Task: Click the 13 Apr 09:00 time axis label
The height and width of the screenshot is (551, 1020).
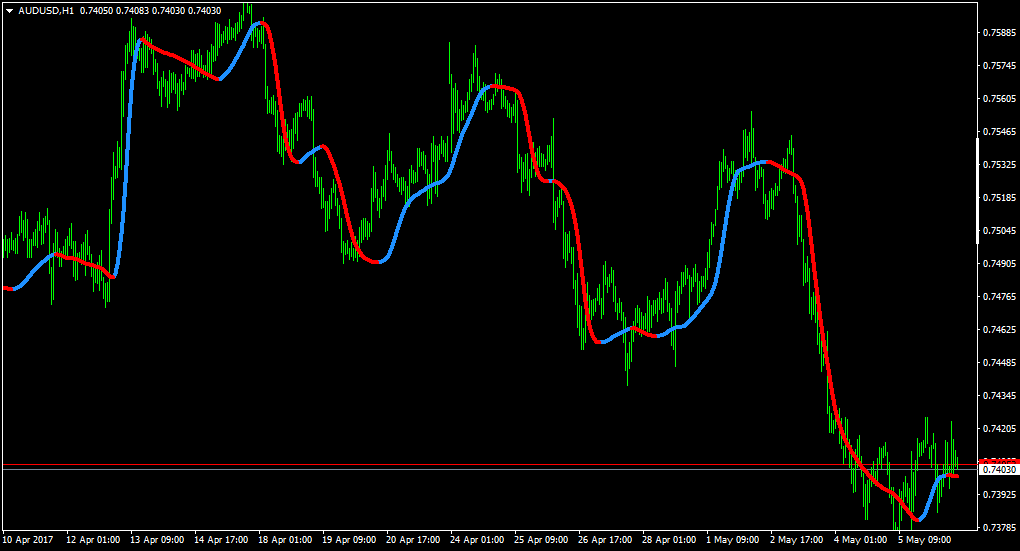Action: point(157,540)
